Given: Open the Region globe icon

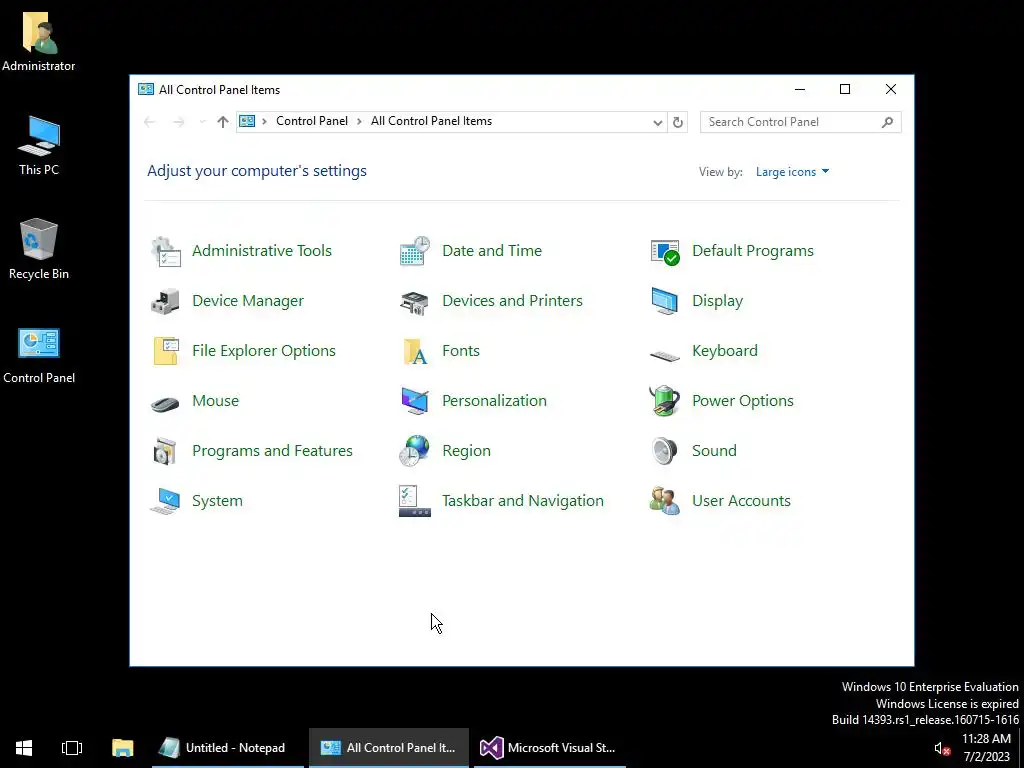Looking at the screenshot, I should tap(415, 451).
